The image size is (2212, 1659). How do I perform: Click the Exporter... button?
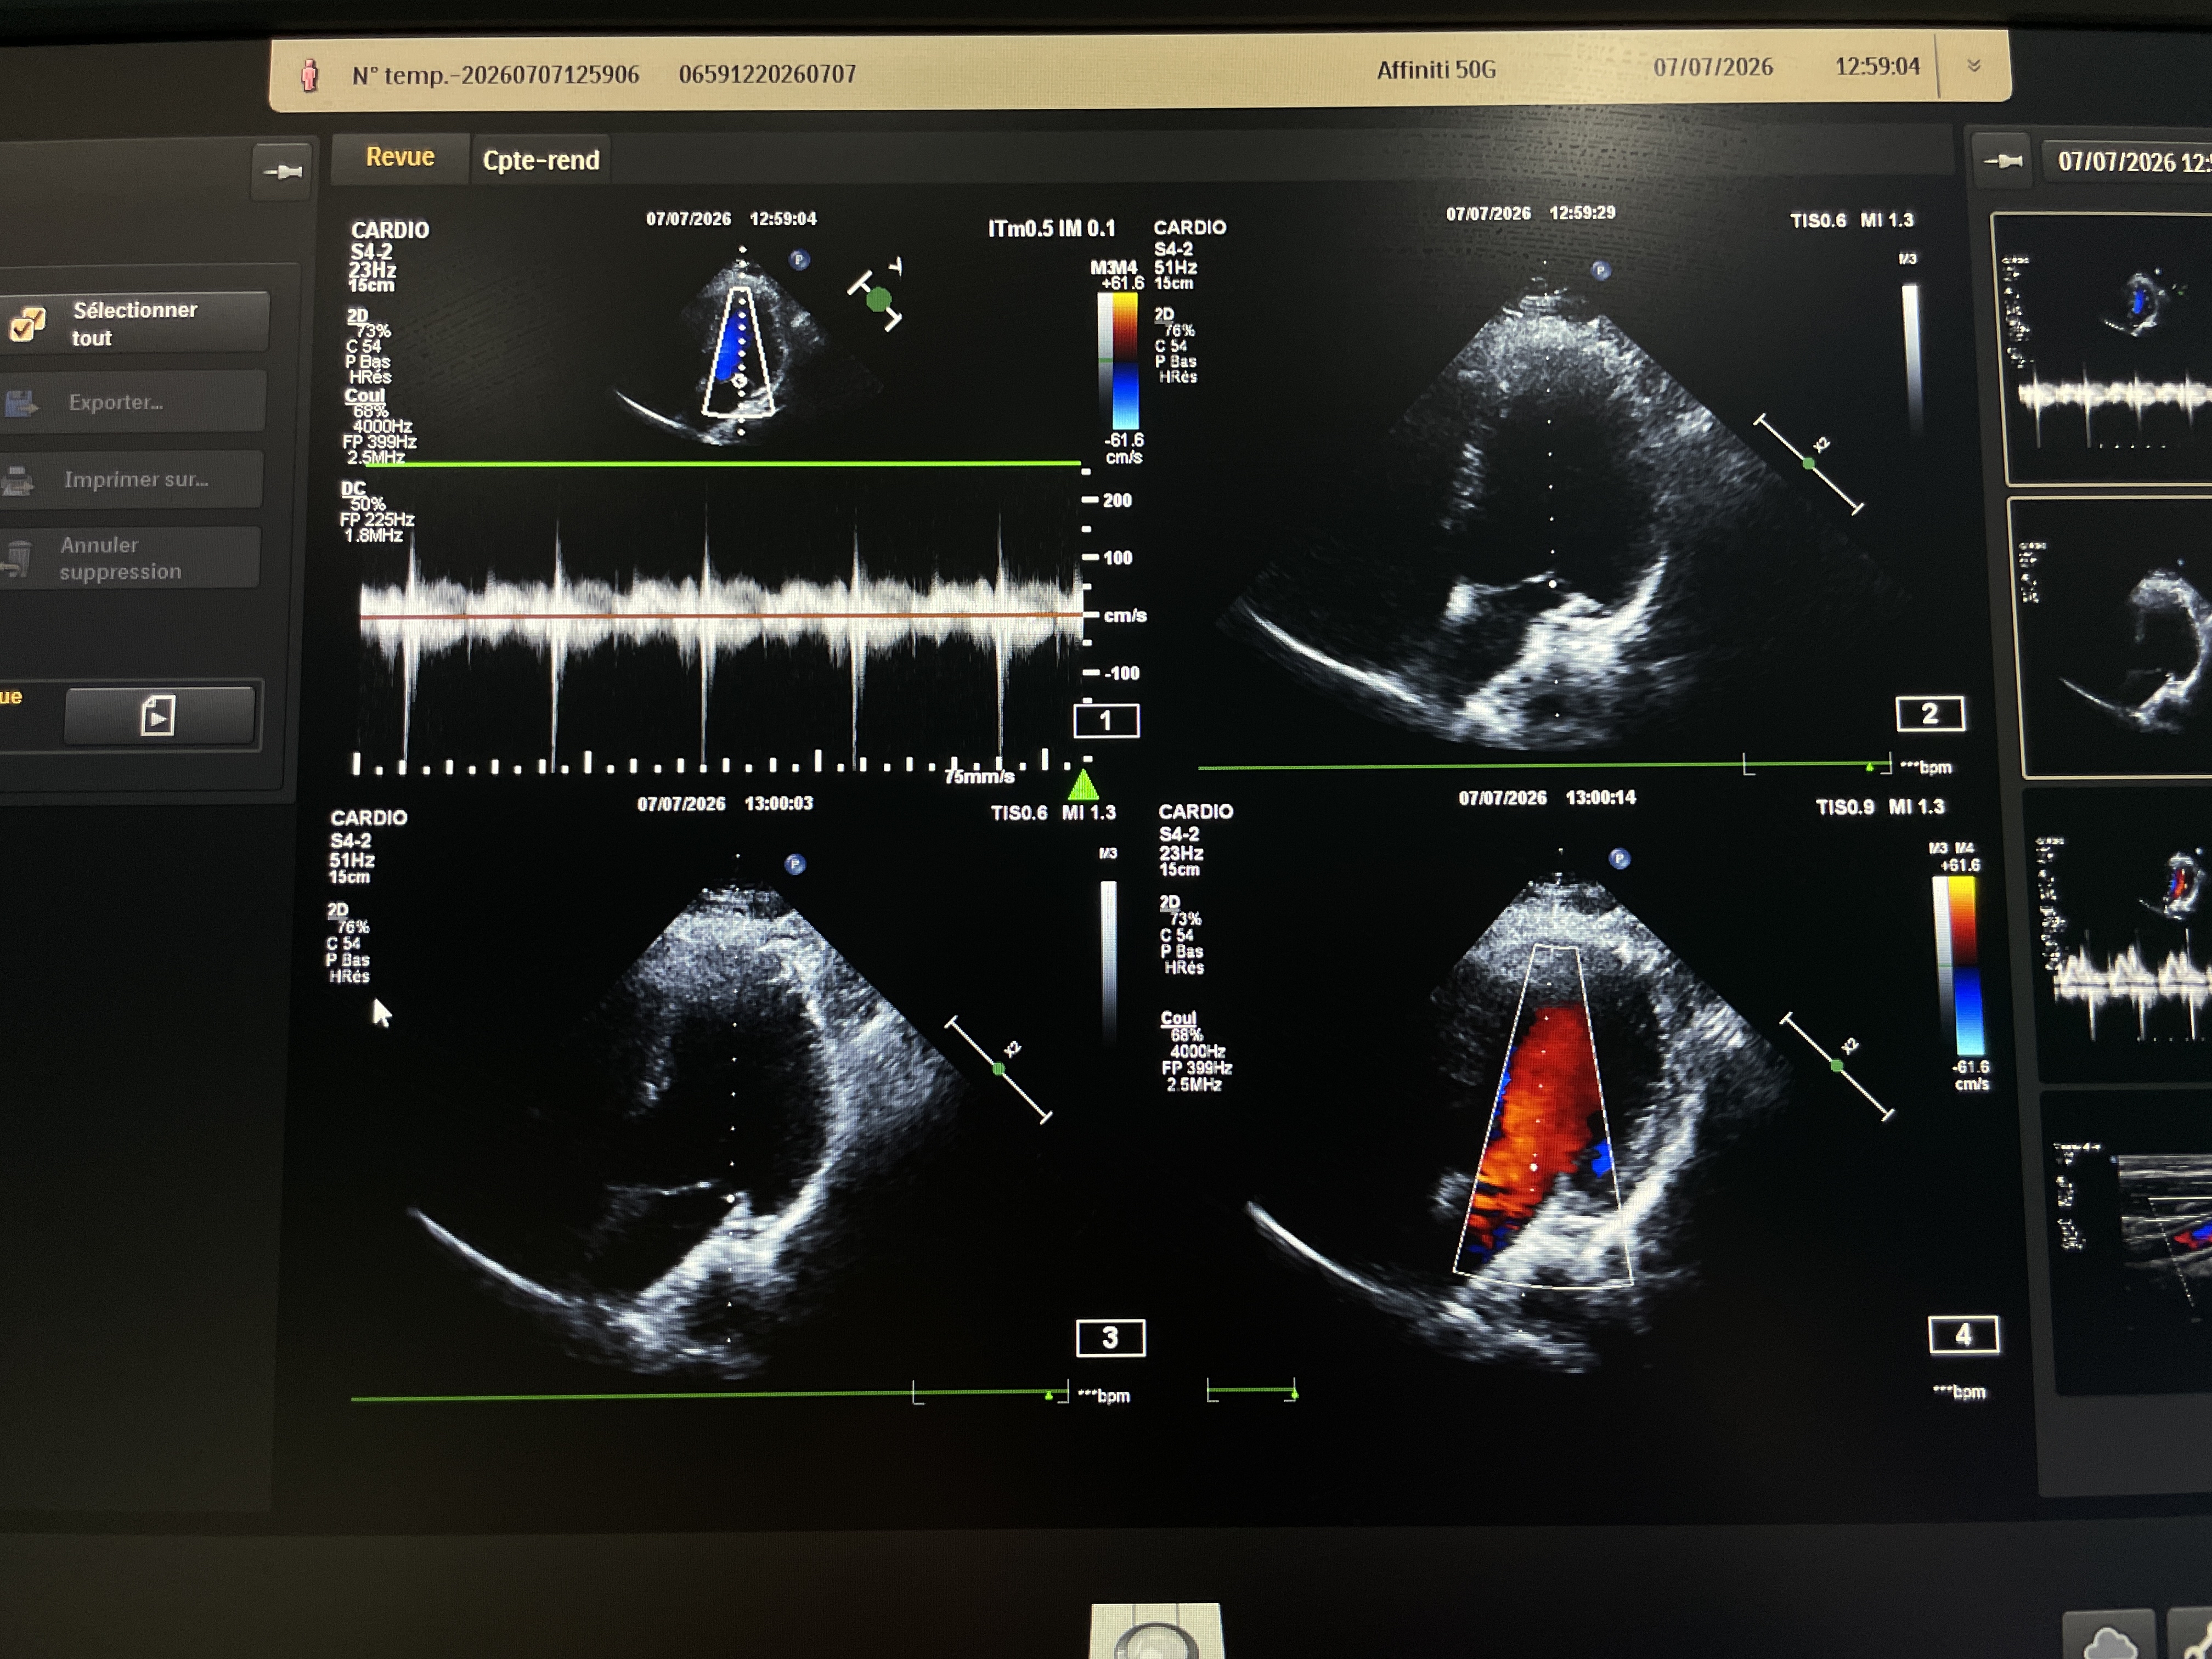coord(133,402)
